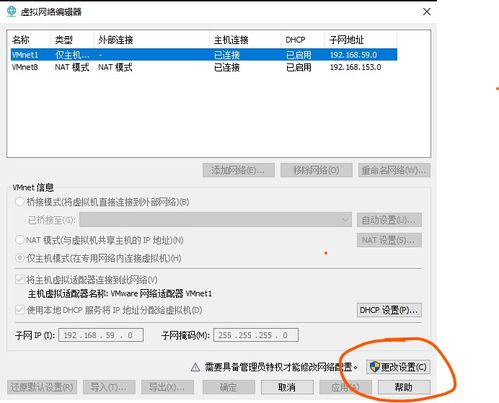The image size is (499, 403).
Task: Select the 仅主机模式 radio button
Action: (x=20, y=258)
